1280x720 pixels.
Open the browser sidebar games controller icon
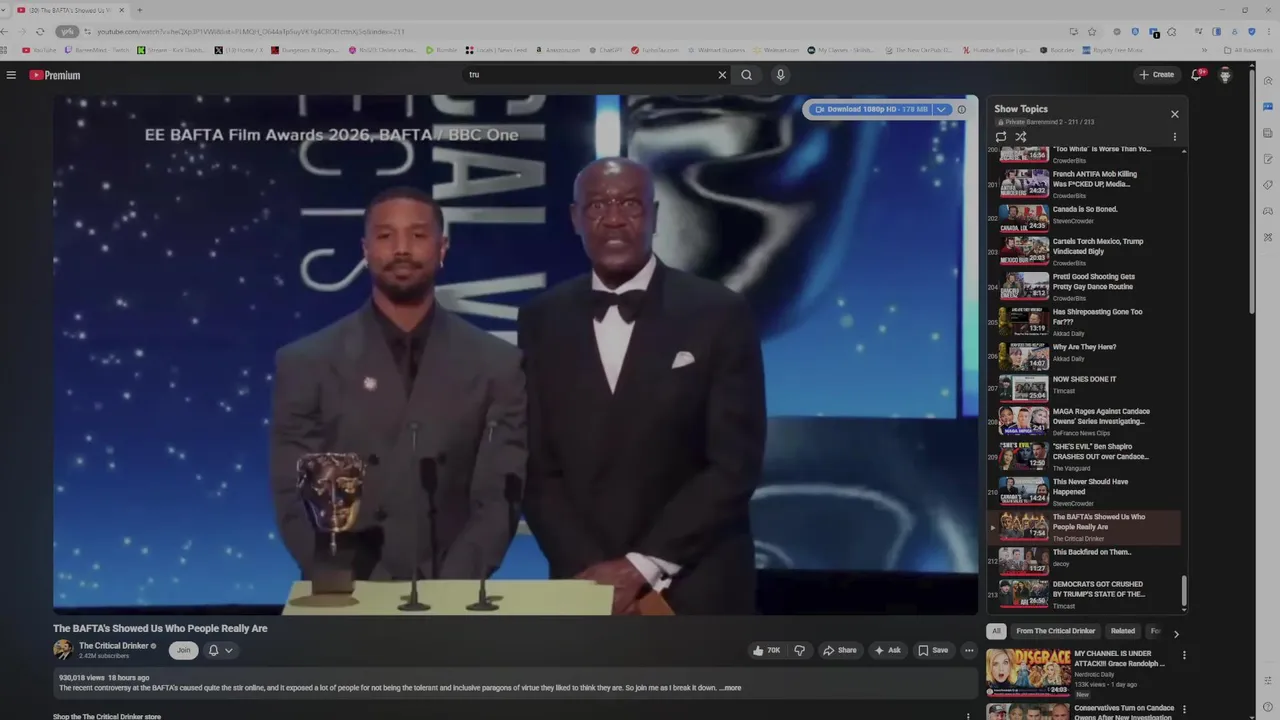1268,211
